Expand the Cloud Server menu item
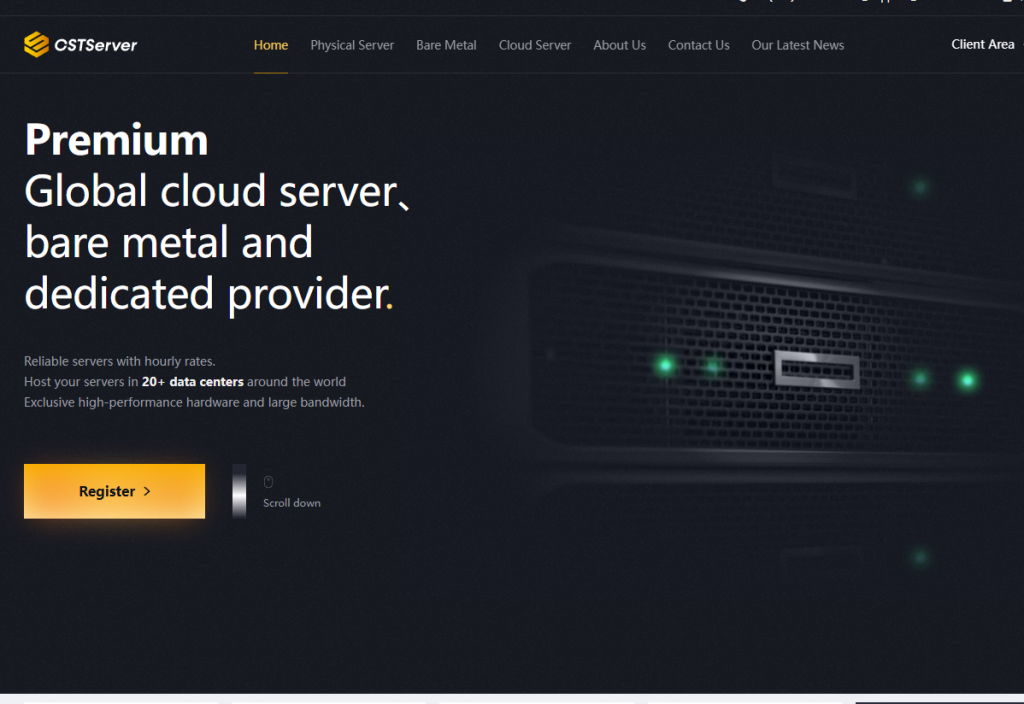Screen dimensions: 1024x704 tap(535, 45)
